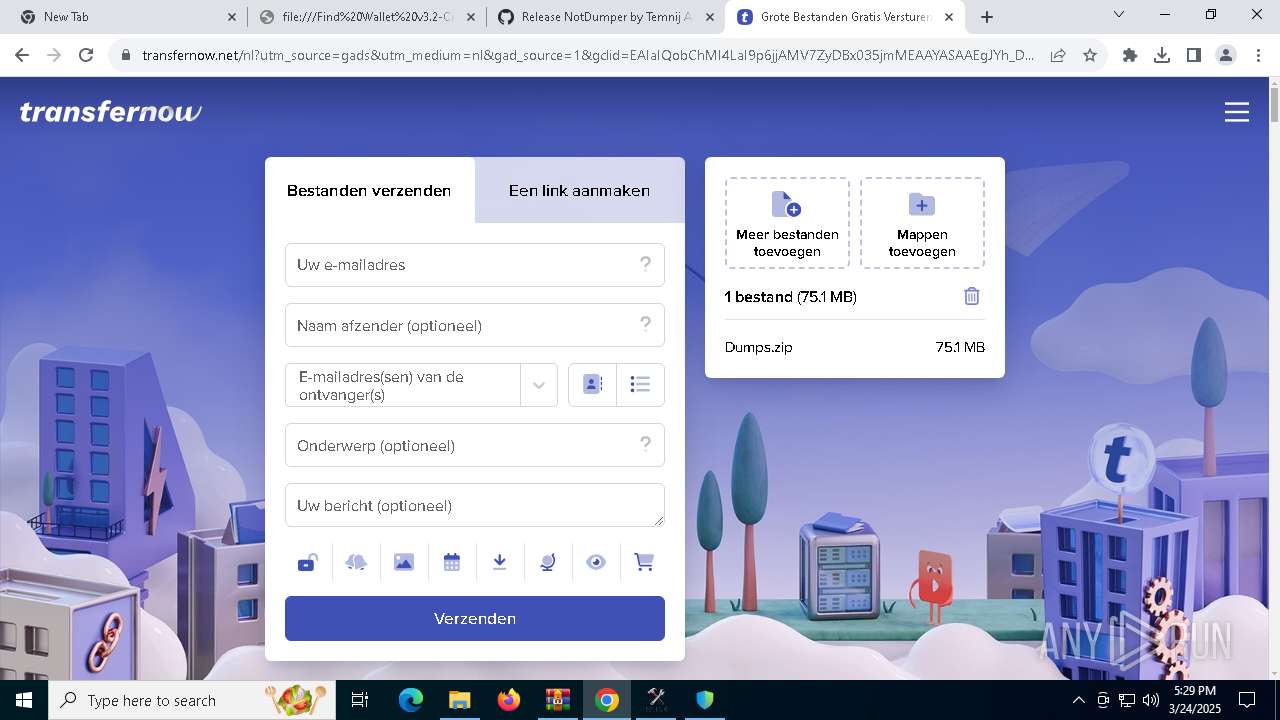Screen dimensions: 1280x720
Task: Show help for Uw e-mailadres field
Action: (x=646, y=264)
